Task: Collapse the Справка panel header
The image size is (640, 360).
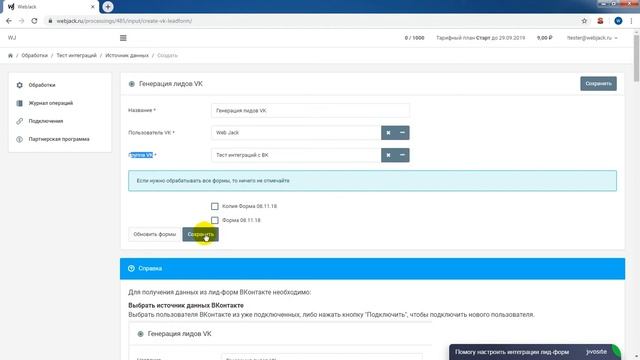Action: coord(372,269)
